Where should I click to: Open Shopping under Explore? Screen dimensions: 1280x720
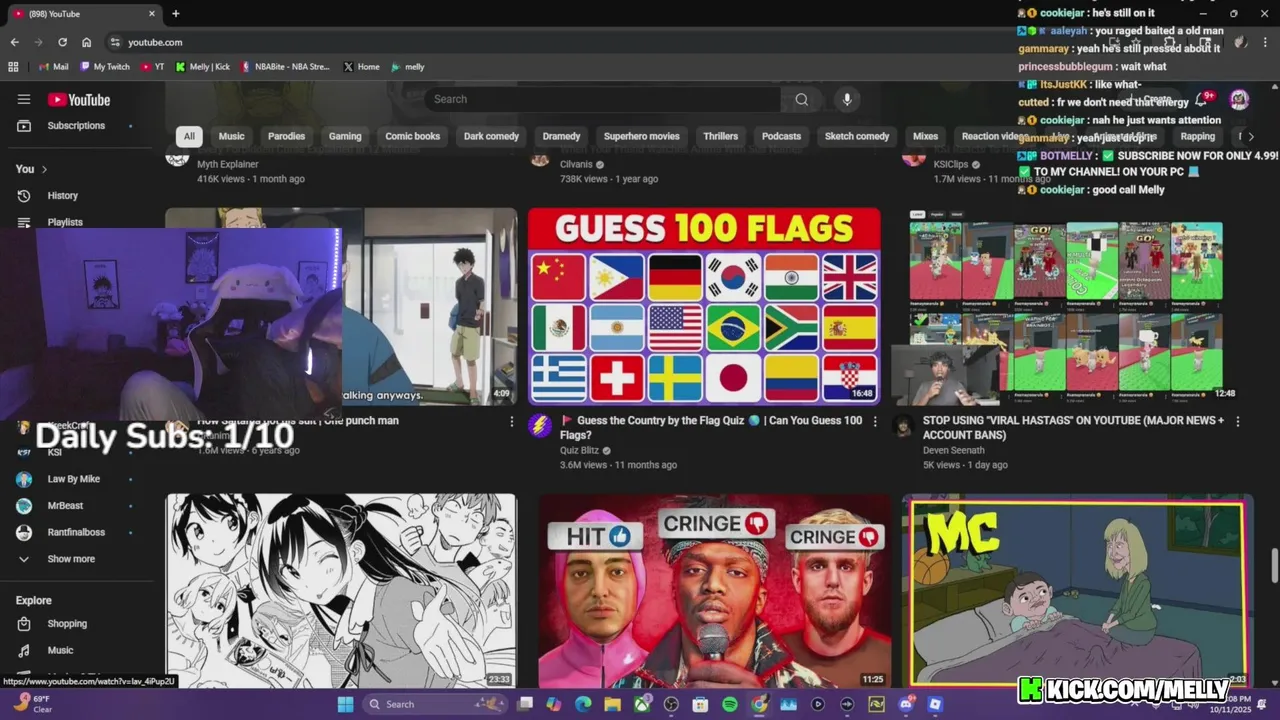[67, 624]
